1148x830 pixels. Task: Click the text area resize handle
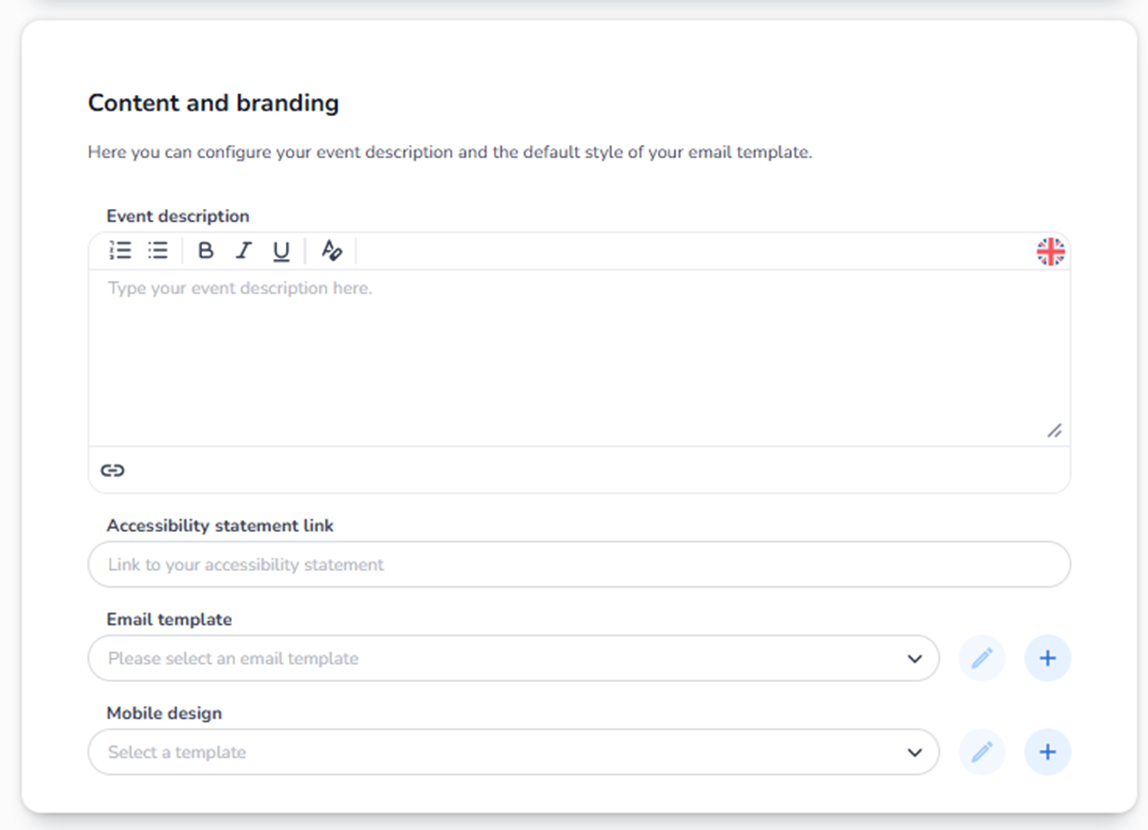click(1054, 431)
